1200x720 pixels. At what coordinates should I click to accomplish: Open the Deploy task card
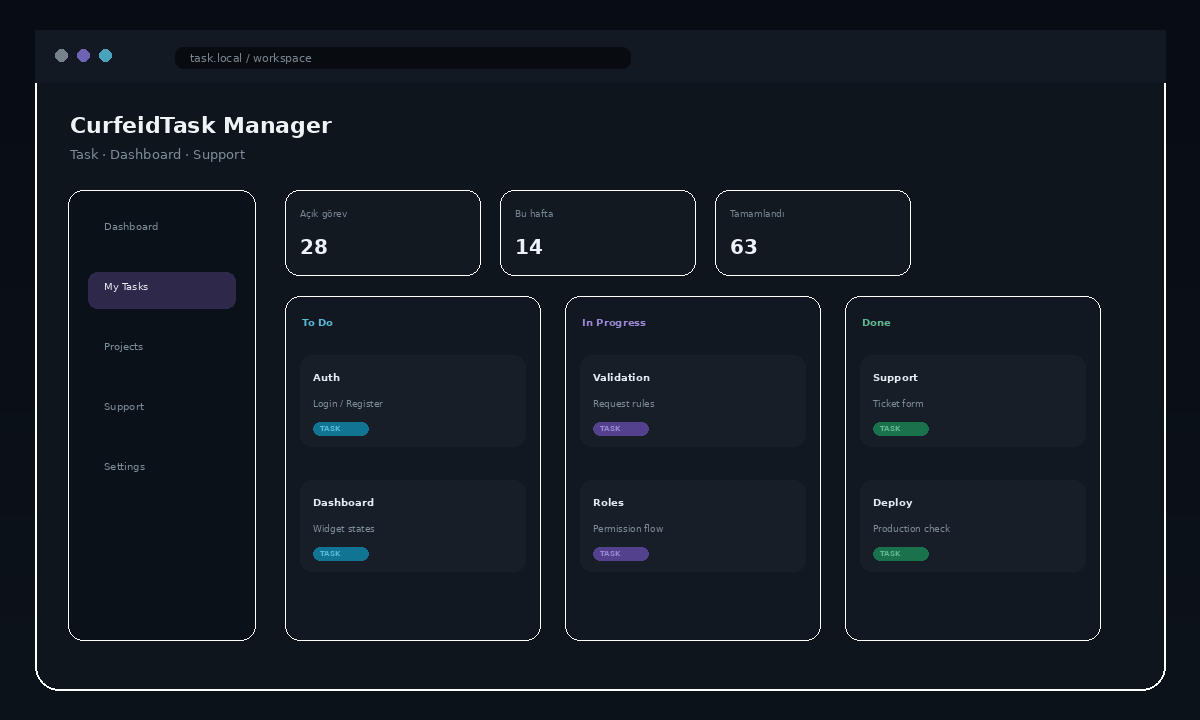coord(973,526)
